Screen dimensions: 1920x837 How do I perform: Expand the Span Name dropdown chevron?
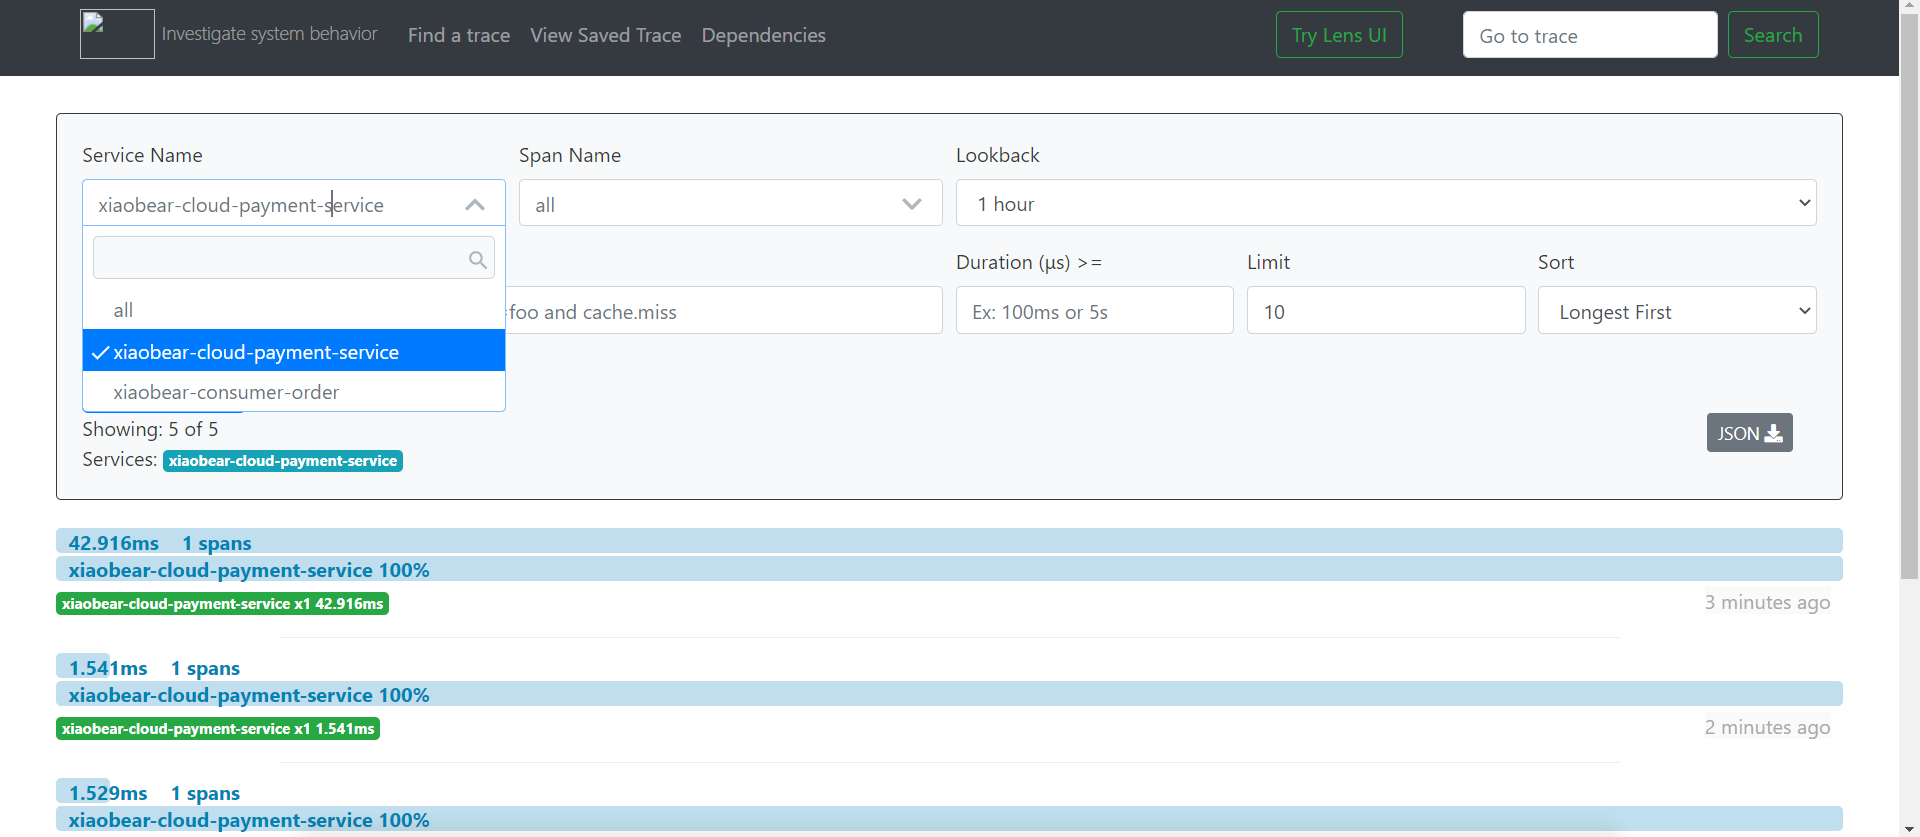(911, 204)
